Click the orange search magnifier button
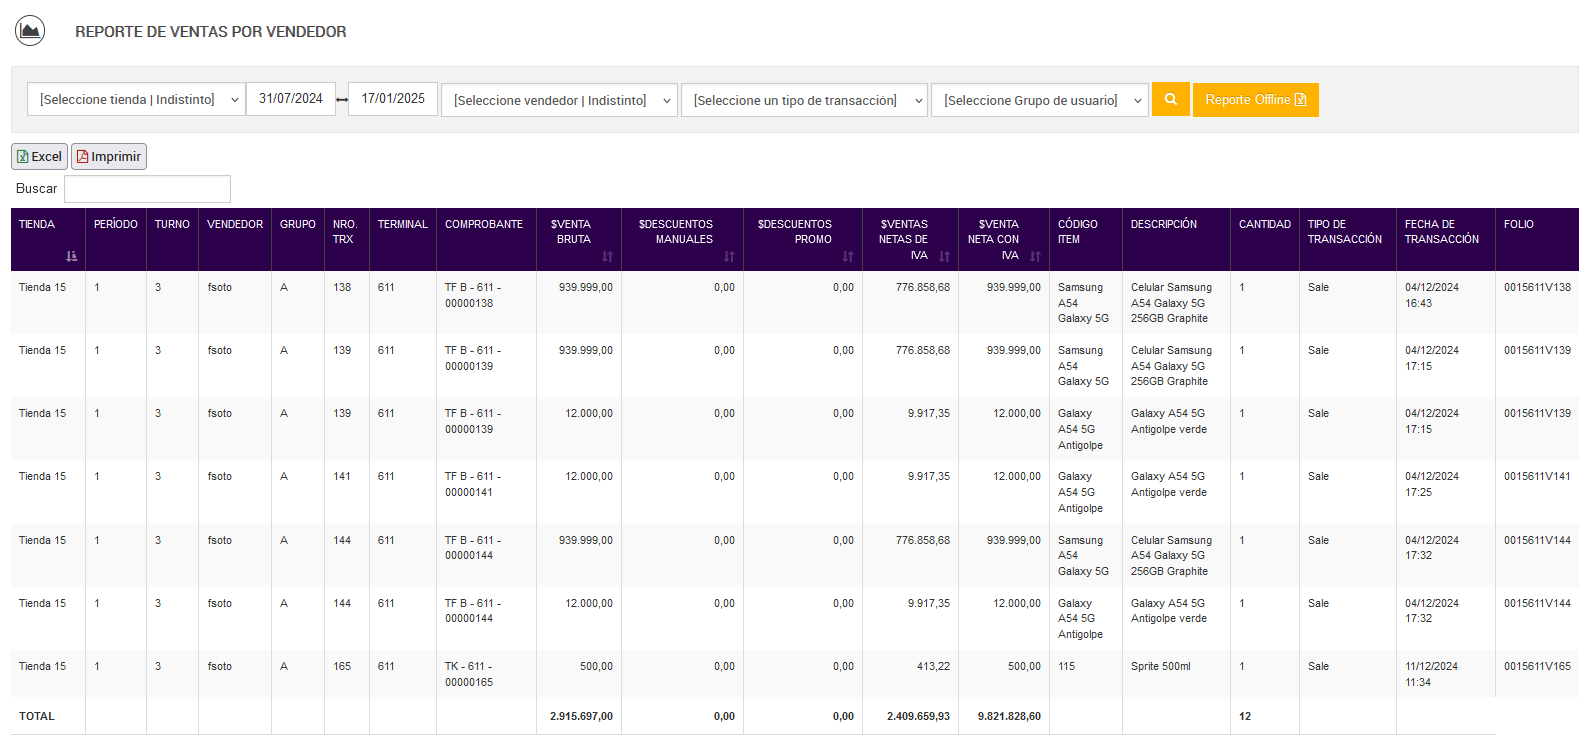1590x740 pixels. (x=1170, y=100)
